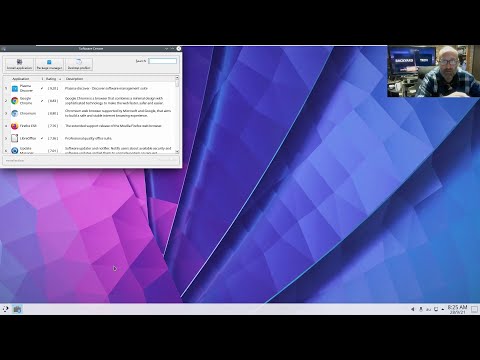Select the Plasma Discover description text
Image resolution: width=480 pixels, height=360 pixels.
[106, 88]
